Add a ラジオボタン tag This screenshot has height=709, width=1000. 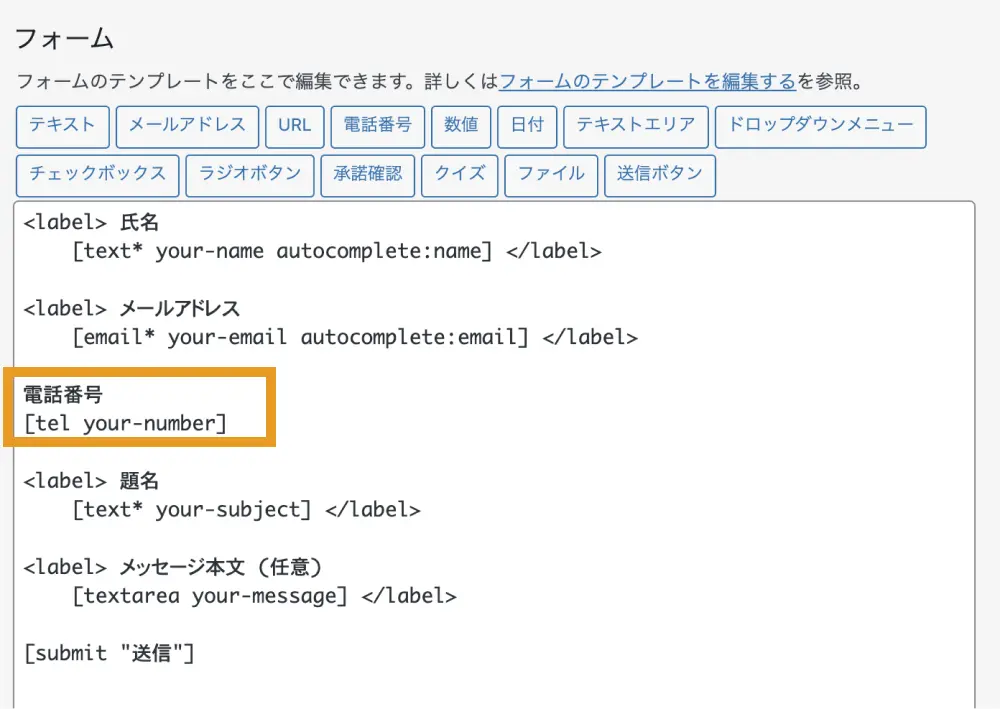[250, 174]
